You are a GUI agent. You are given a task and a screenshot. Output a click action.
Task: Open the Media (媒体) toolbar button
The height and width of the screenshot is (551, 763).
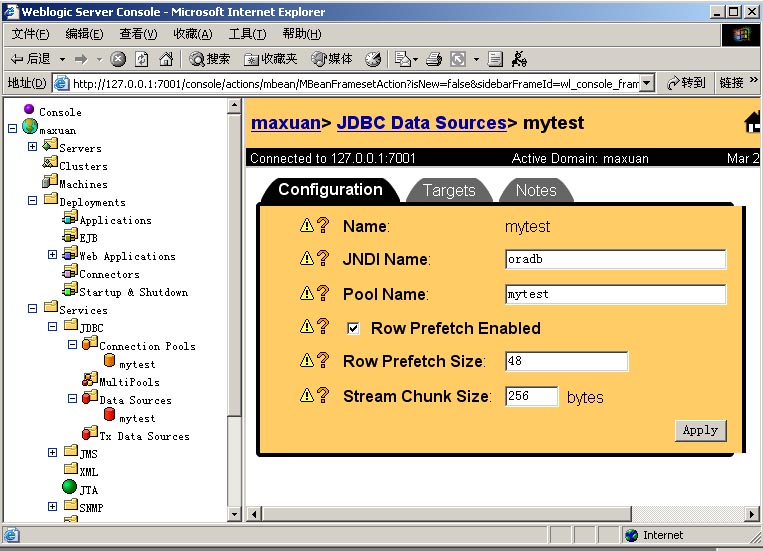click(x=331, y=59)
